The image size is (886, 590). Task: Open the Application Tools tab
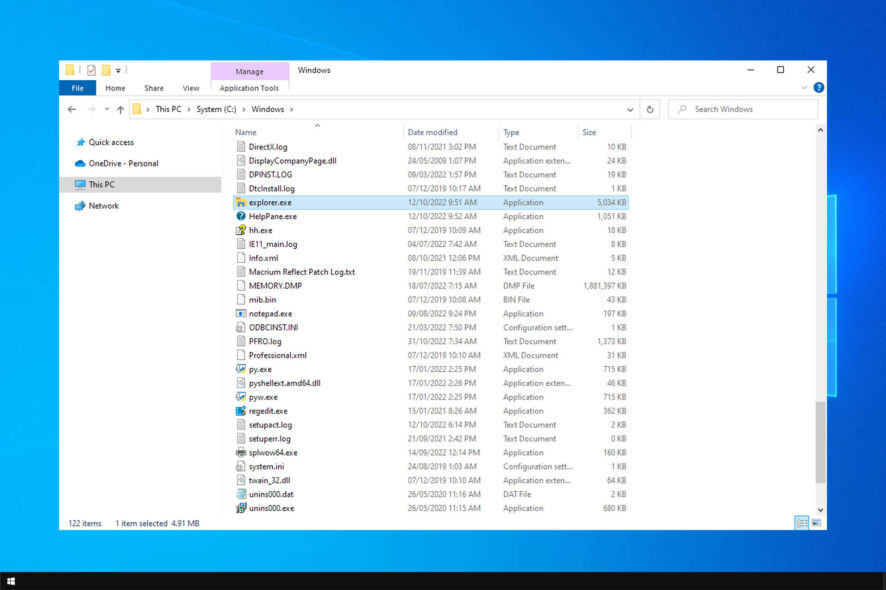[x=249, y=88]
